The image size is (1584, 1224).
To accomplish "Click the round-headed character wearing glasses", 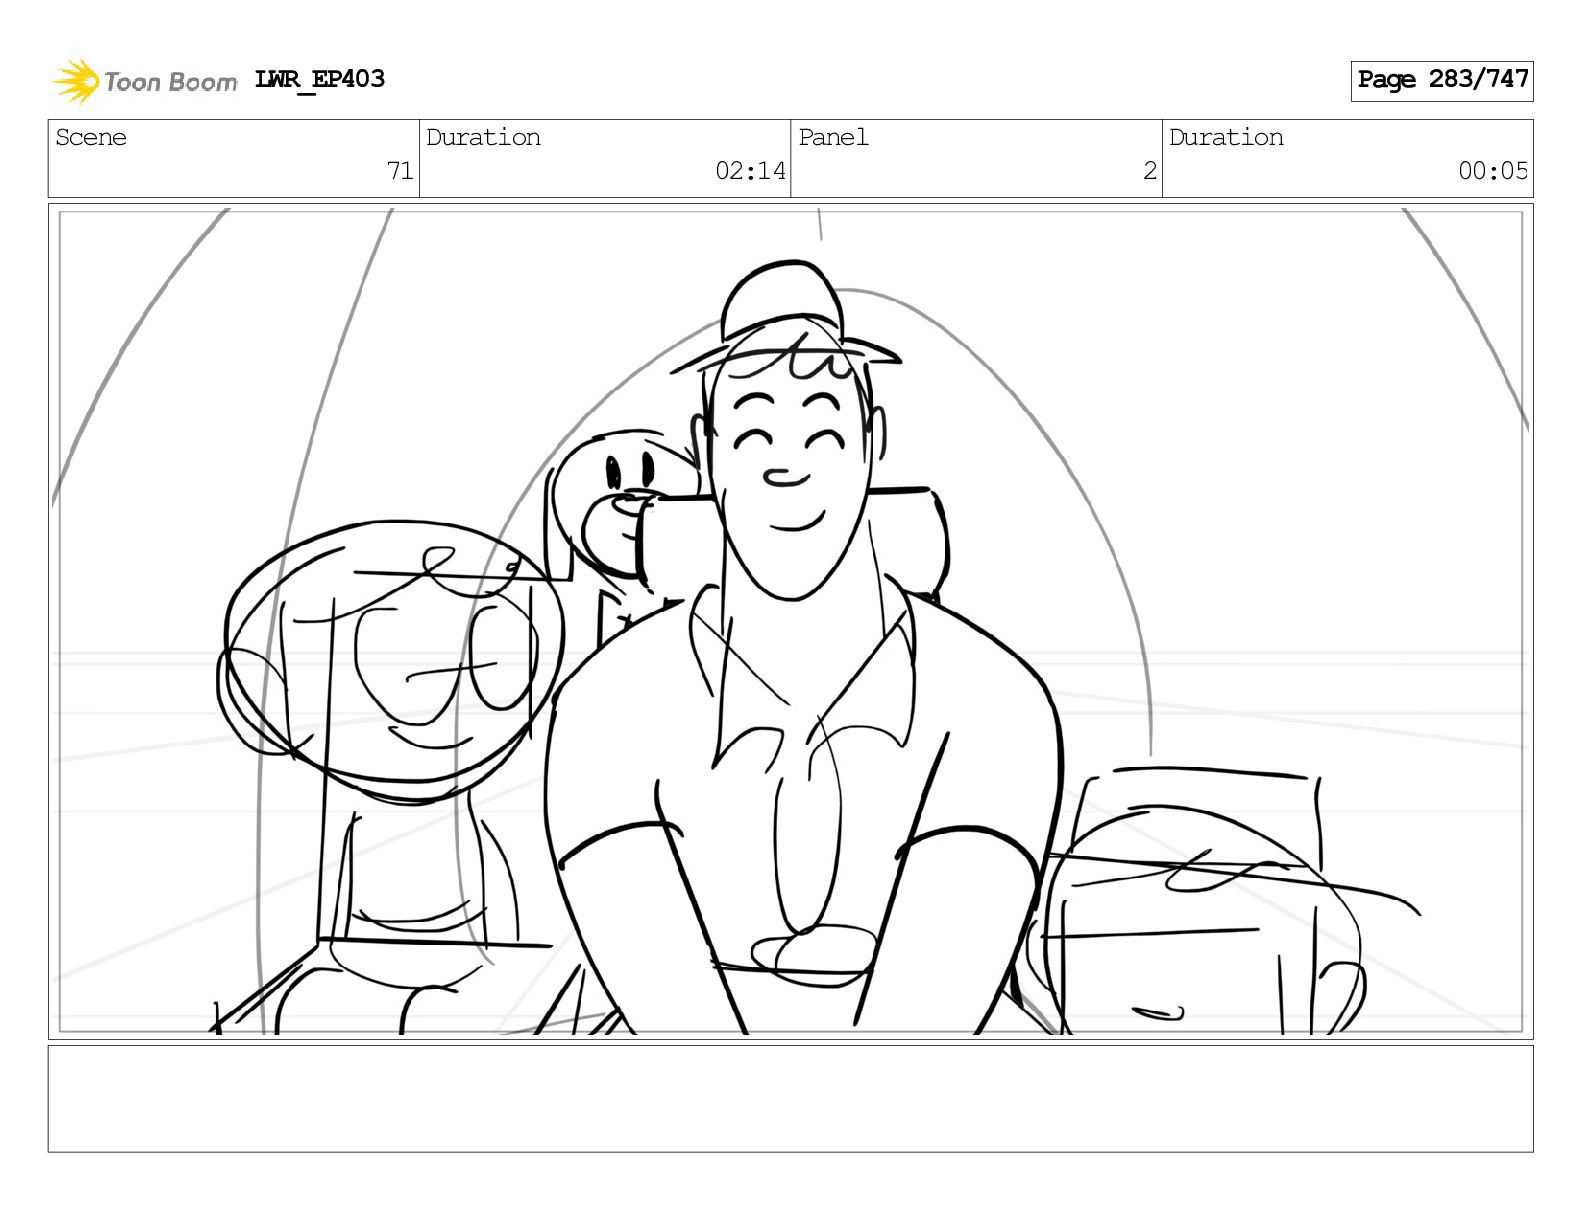I will click(x=390, y=650).
